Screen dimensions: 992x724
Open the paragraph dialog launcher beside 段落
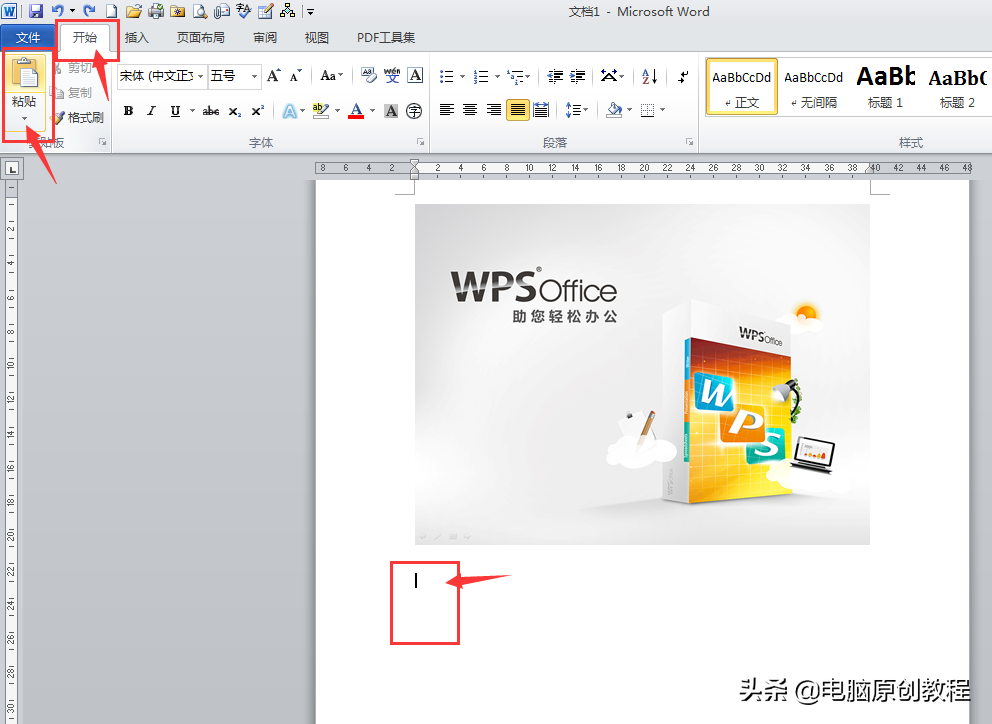click(x=690, y=142)
